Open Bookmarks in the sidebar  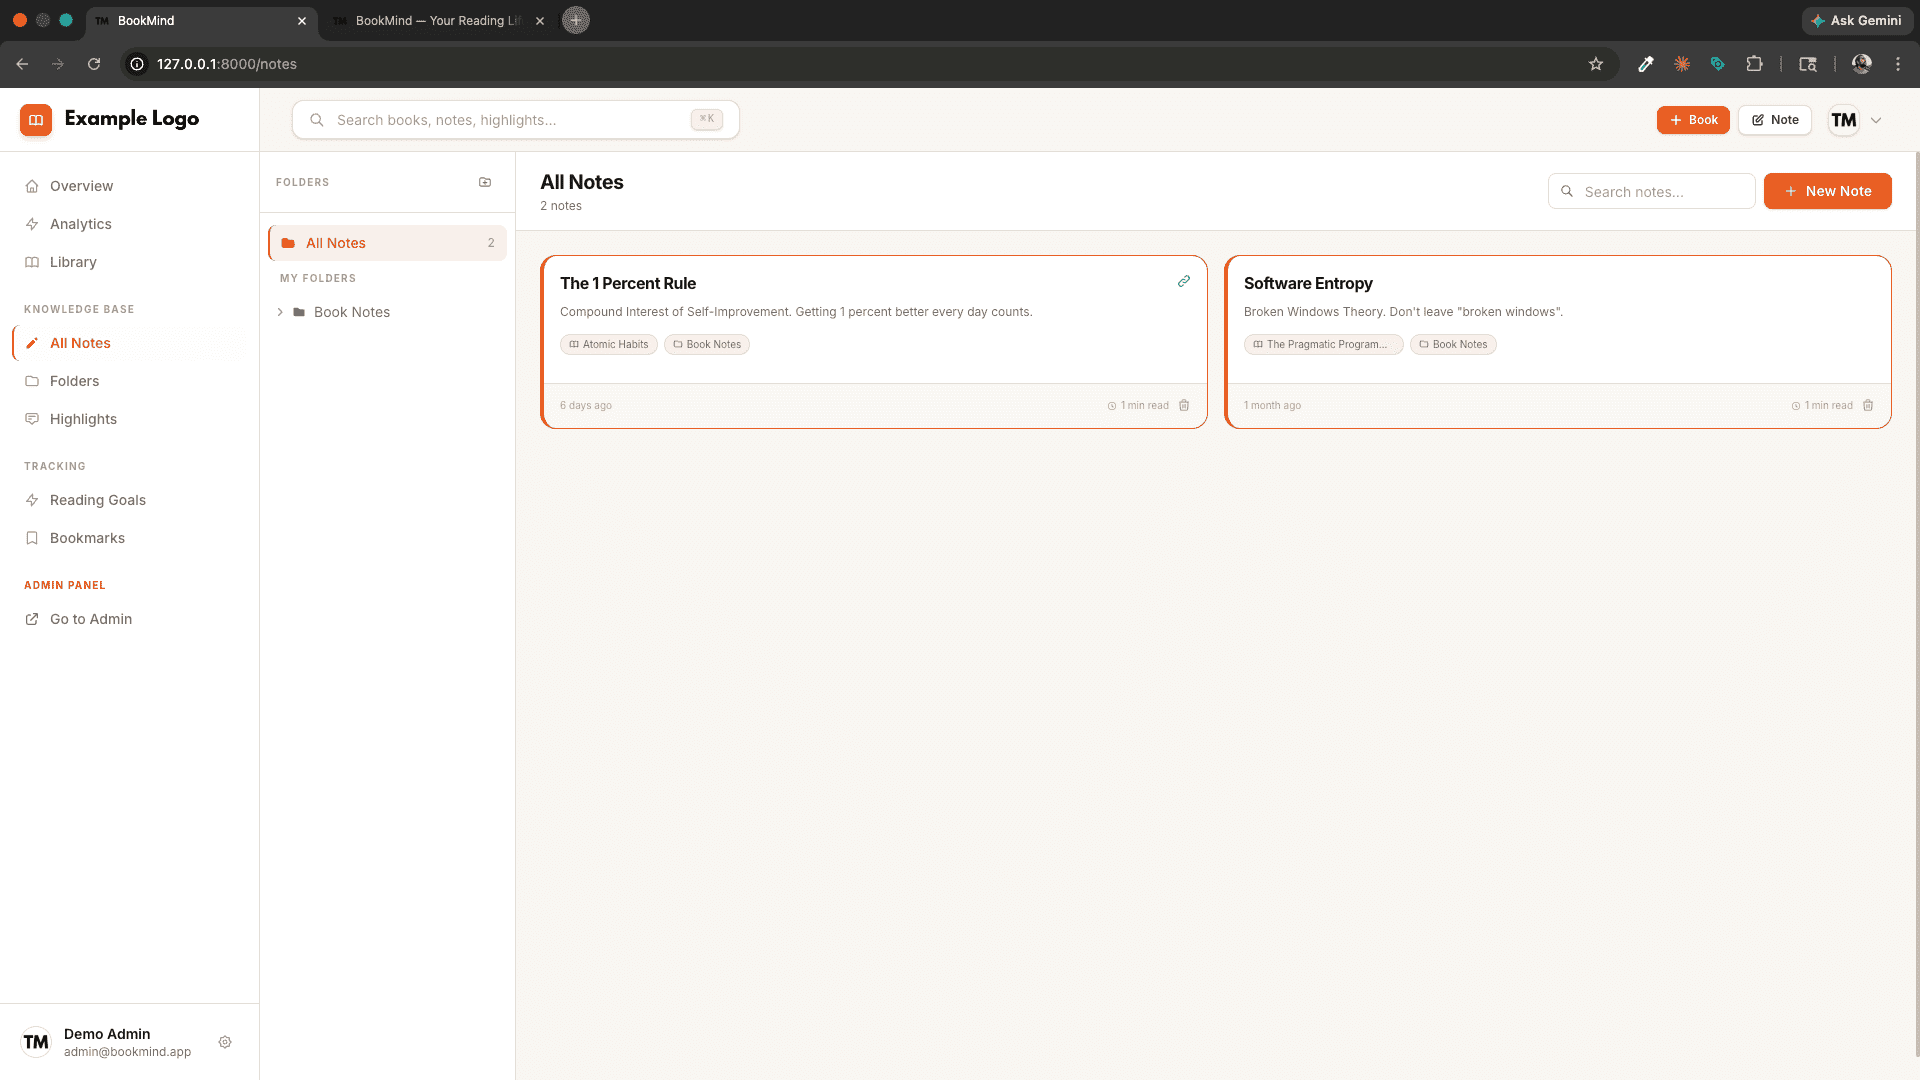click(130, 538)
